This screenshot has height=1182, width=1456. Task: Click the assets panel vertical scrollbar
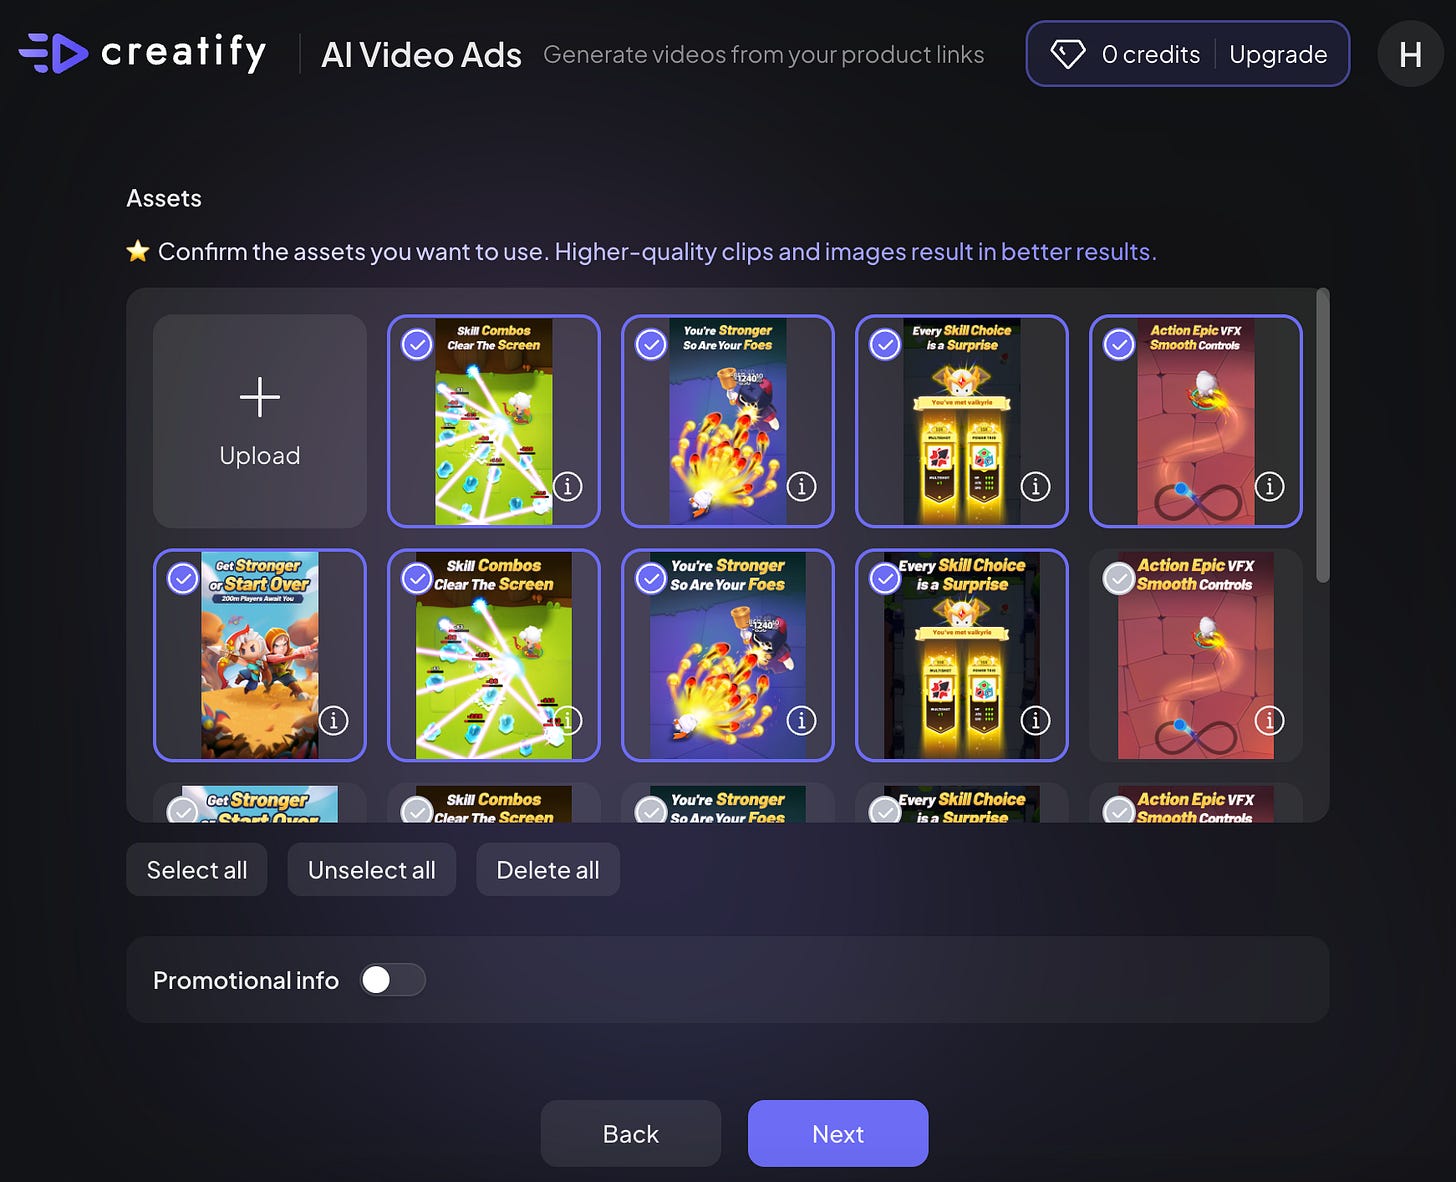click(1323, 436)
